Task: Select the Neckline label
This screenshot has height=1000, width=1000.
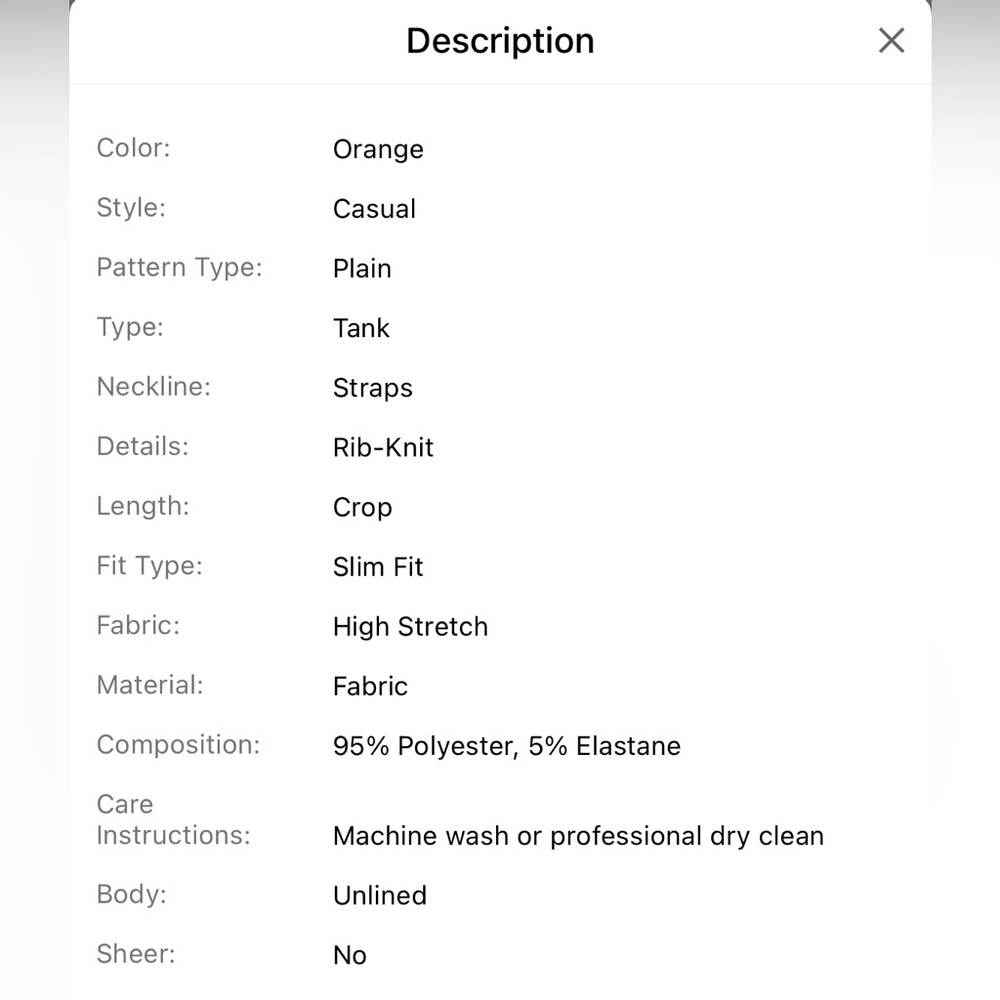Action: pos(154,386)
